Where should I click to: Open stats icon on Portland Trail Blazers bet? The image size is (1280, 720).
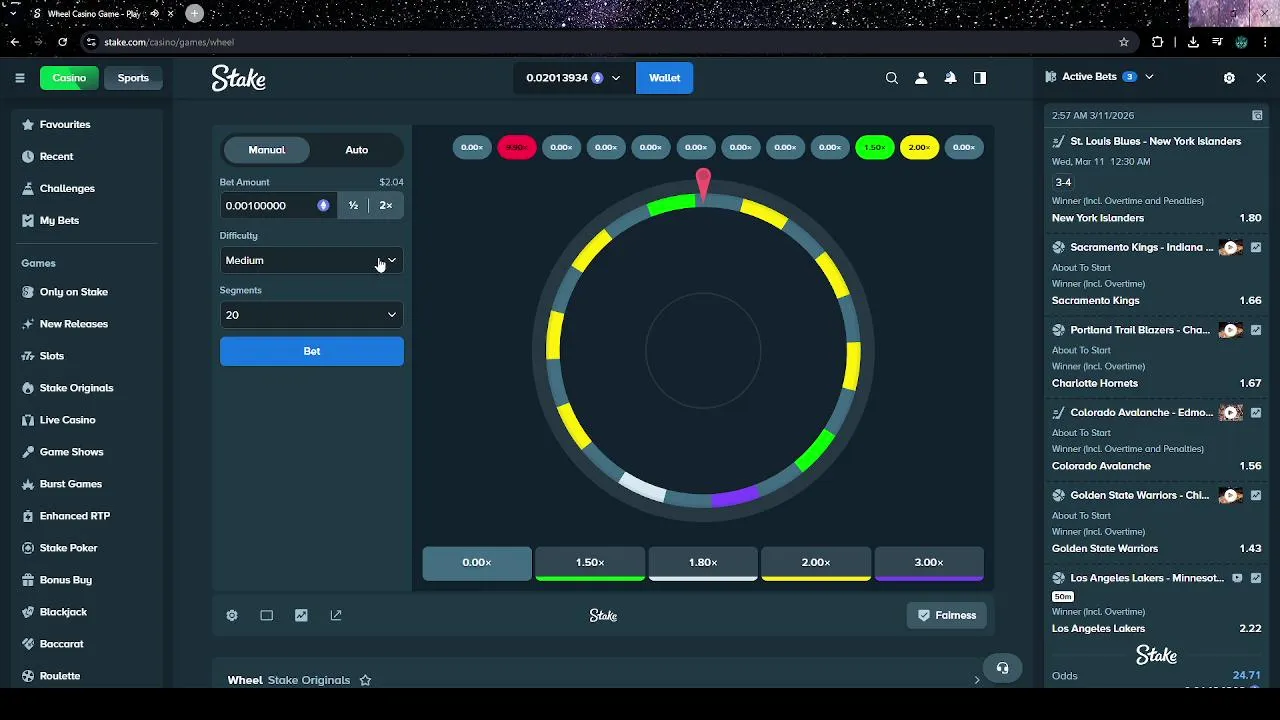pos(1256,330)
